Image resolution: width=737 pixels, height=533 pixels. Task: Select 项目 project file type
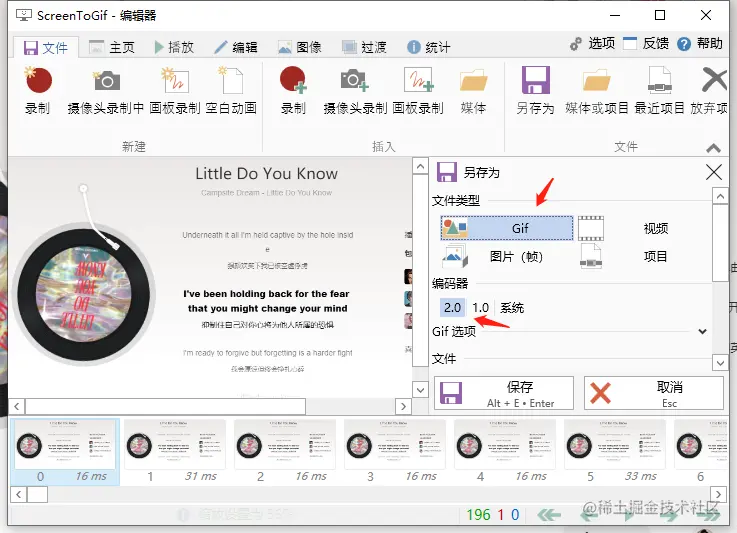tap(644, 256)
